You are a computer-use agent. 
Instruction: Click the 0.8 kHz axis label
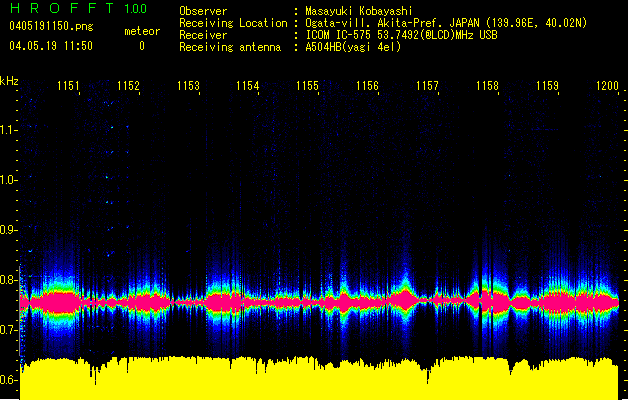pos(8,280)
